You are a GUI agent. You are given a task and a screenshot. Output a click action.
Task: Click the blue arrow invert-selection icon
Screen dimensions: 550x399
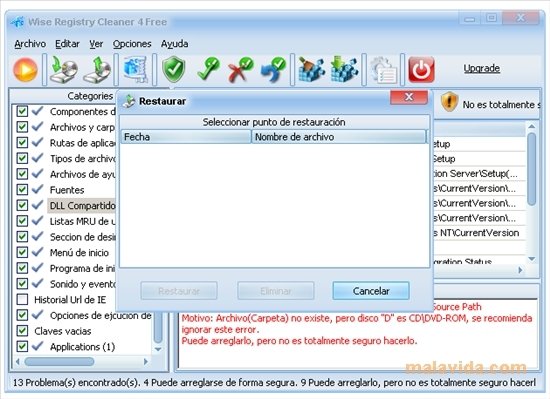tap(273, 70)
